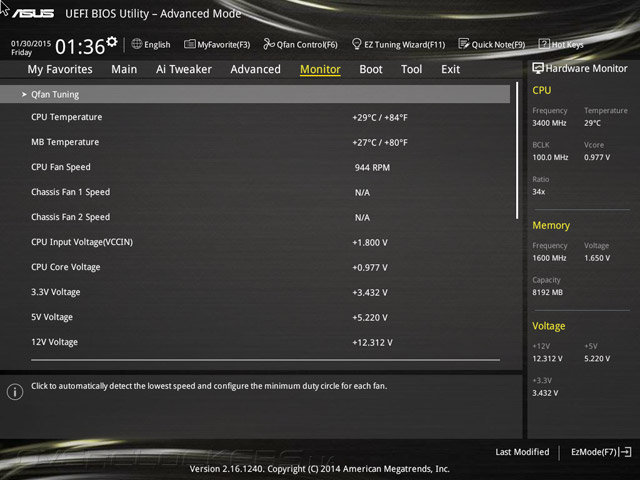This screenshot has width=640, height=480.
Task: Click the globe language icon
Action: [137, 44]
